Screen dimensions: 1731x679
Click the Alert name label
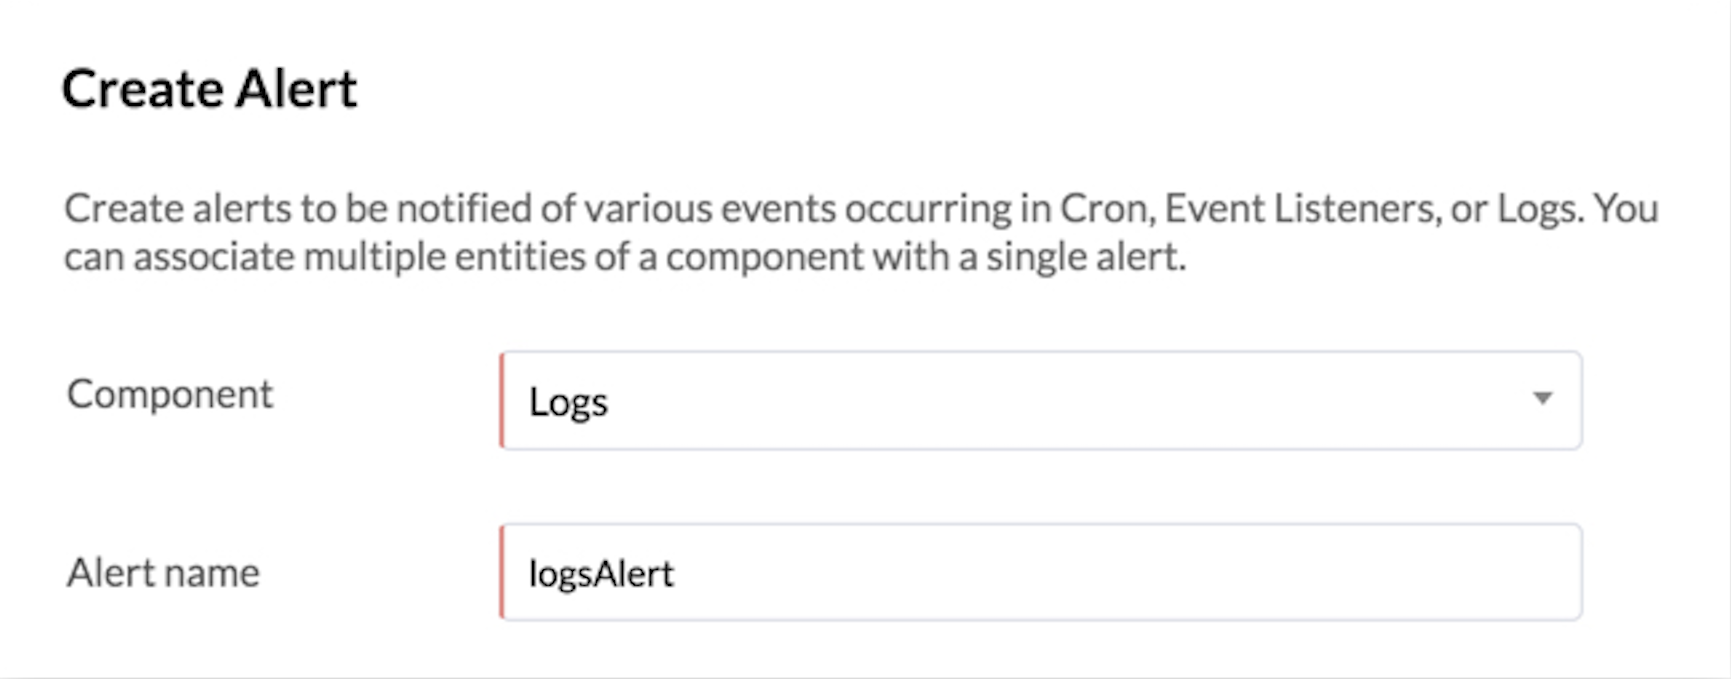[161, 572]
